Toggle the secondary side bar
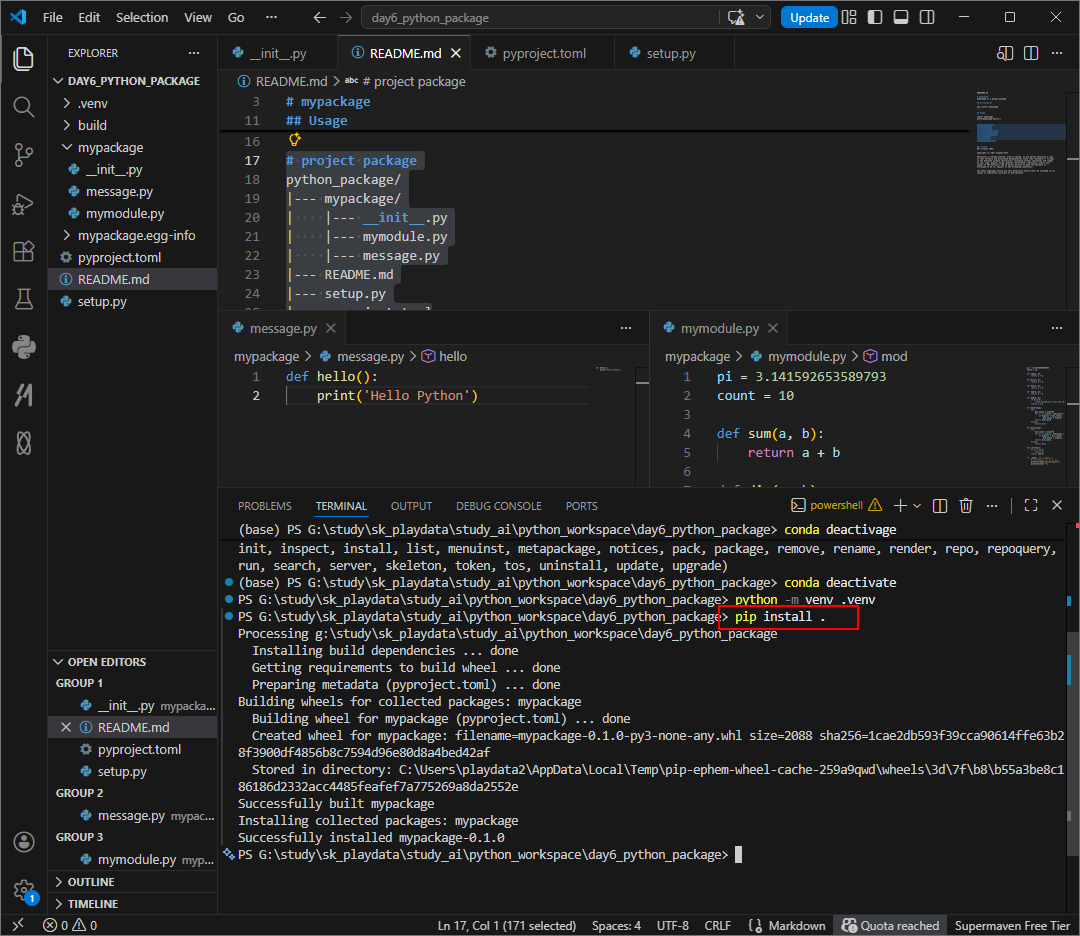The width and height of the screenshot is (1080, 936). point(927,17)
